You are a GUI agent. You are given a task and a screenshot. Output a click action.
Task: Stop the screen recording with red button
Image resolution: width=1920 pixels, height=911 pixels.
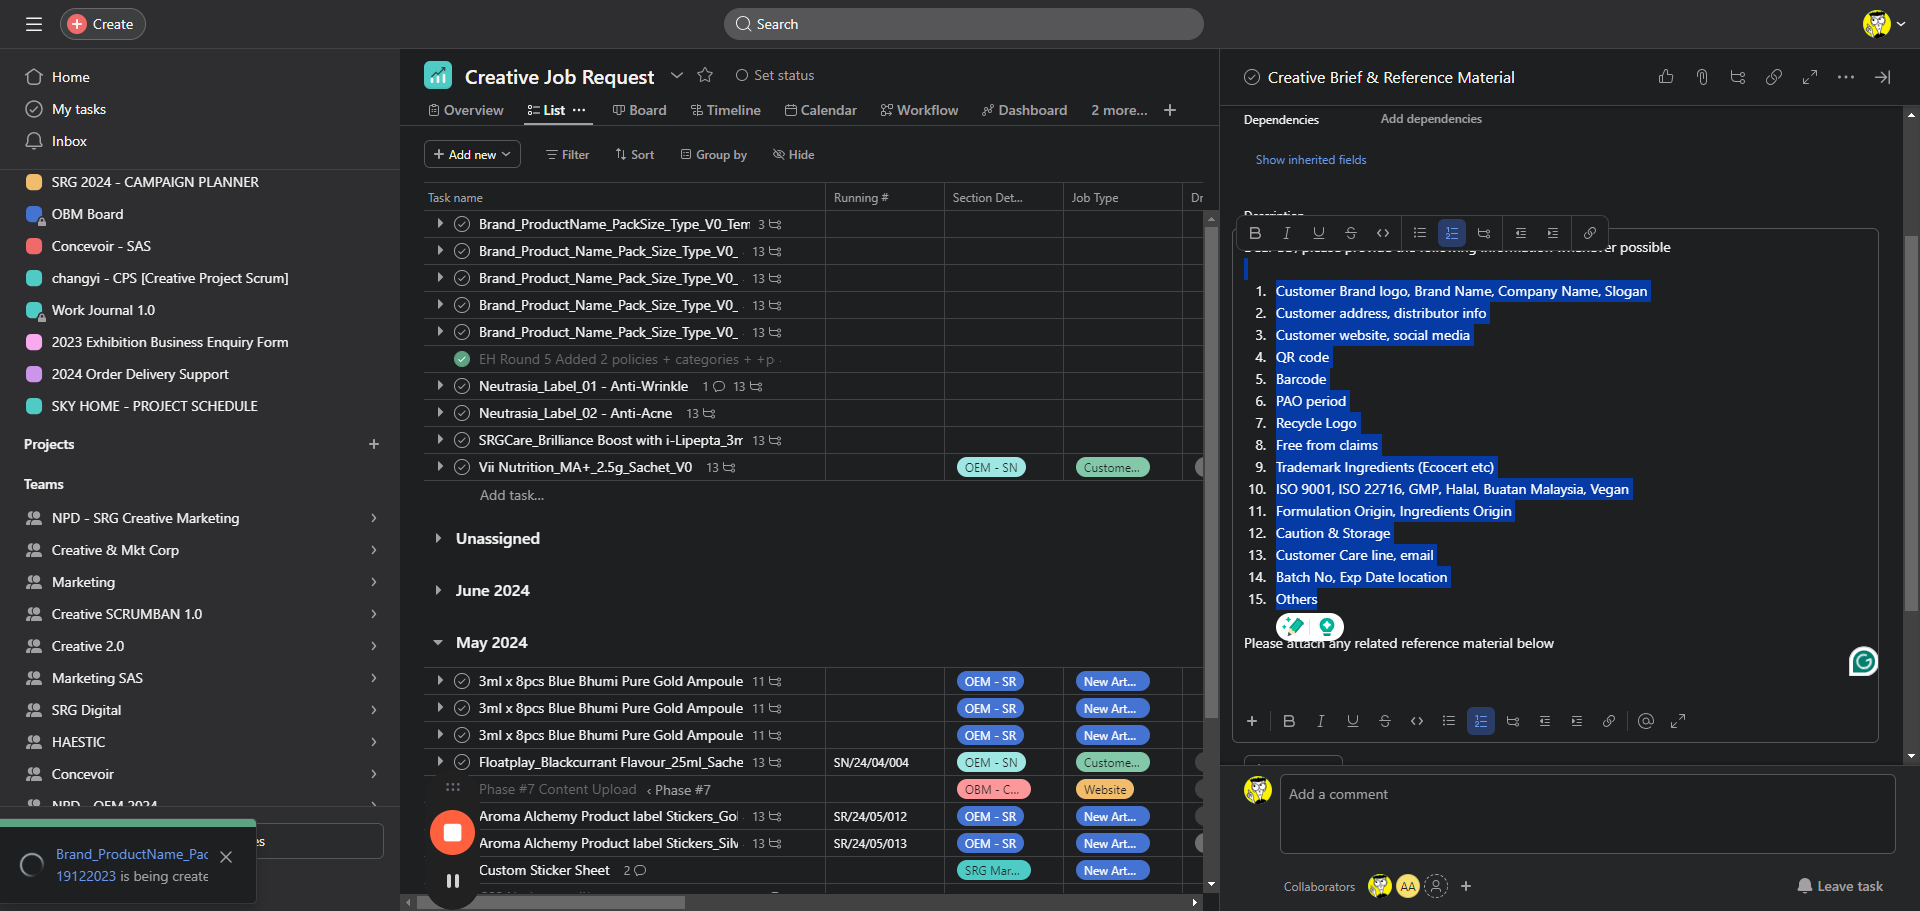(452, 833)
